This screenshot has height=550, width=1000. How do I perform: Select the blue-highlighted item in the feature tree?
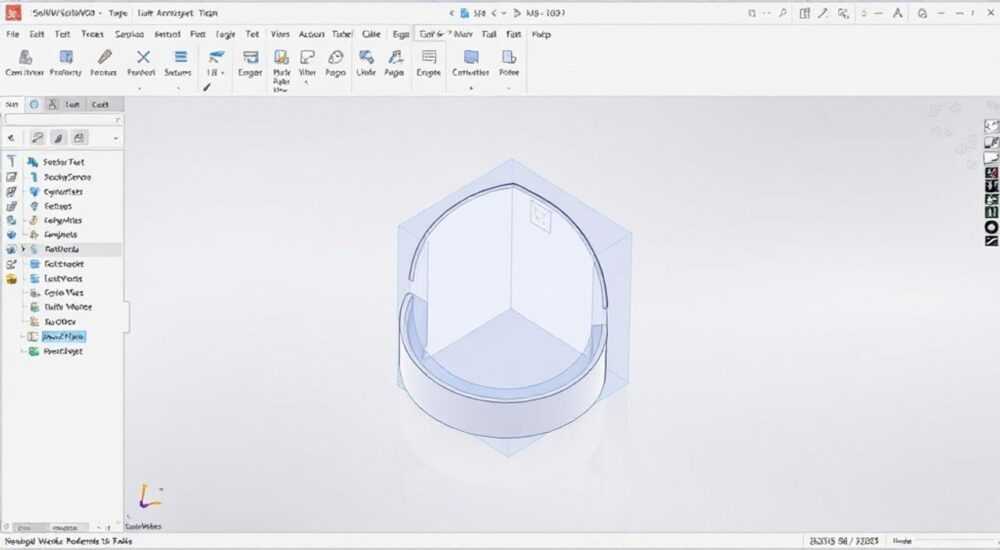(x=63, y=336)
